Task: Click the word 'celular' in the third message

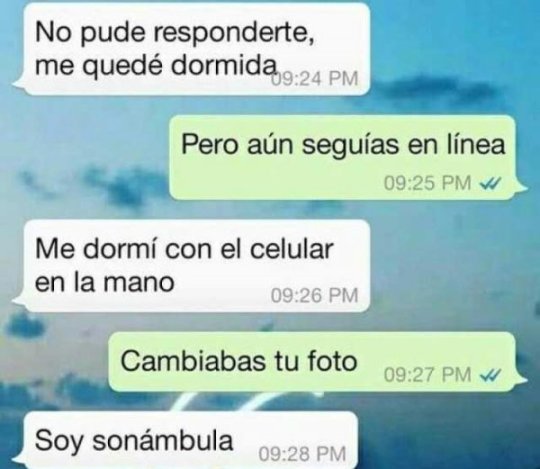Action: coord(291,249)
